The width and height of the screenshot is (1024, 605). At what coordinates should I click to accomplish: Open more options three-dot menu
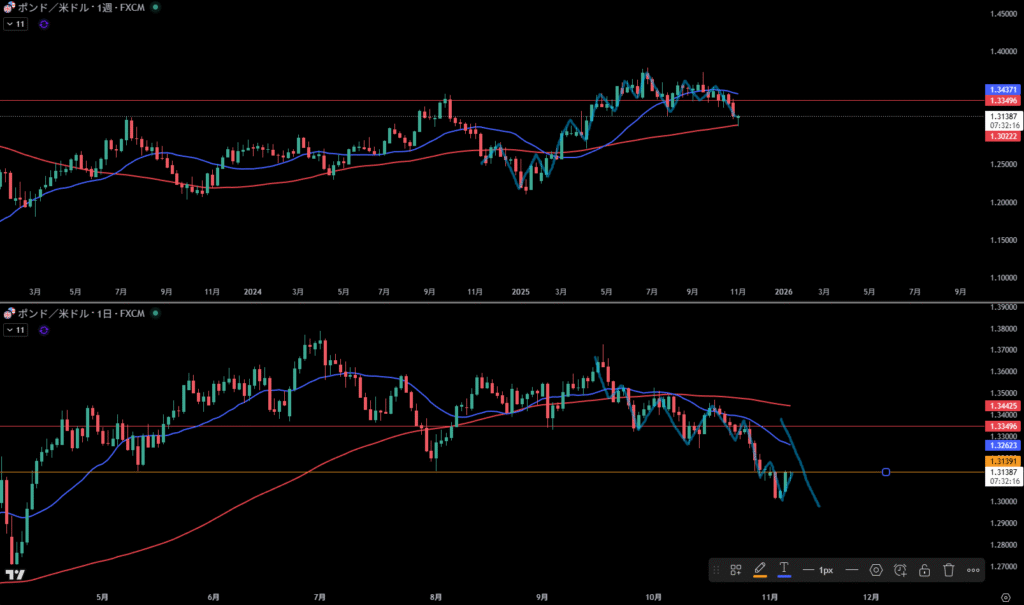click(x=973, y=570)
